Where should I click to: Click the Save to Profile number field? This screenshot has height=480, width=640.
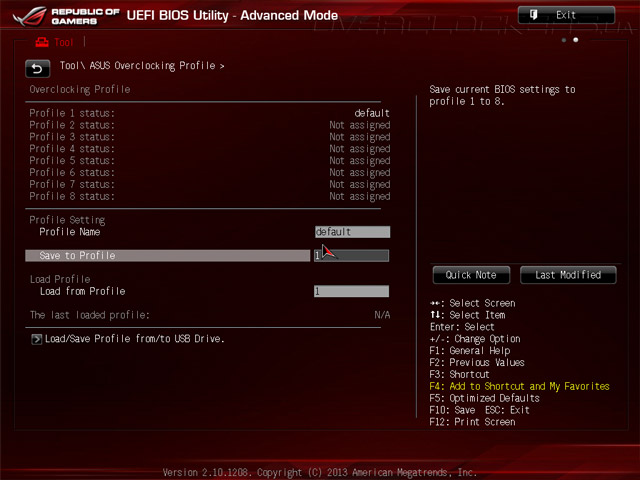[x=351, y=256]
